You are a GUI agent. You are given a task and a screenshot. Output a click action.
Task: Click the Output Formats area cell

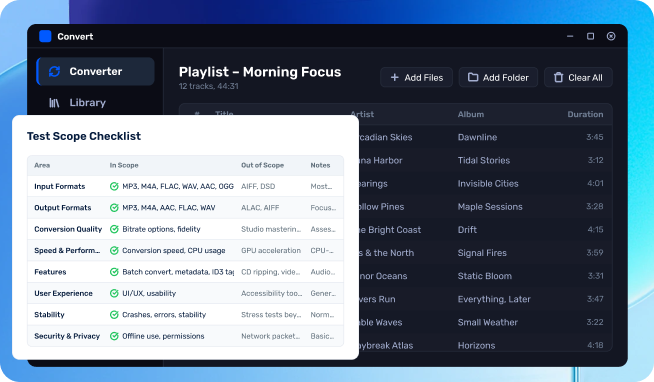point(63,208)
